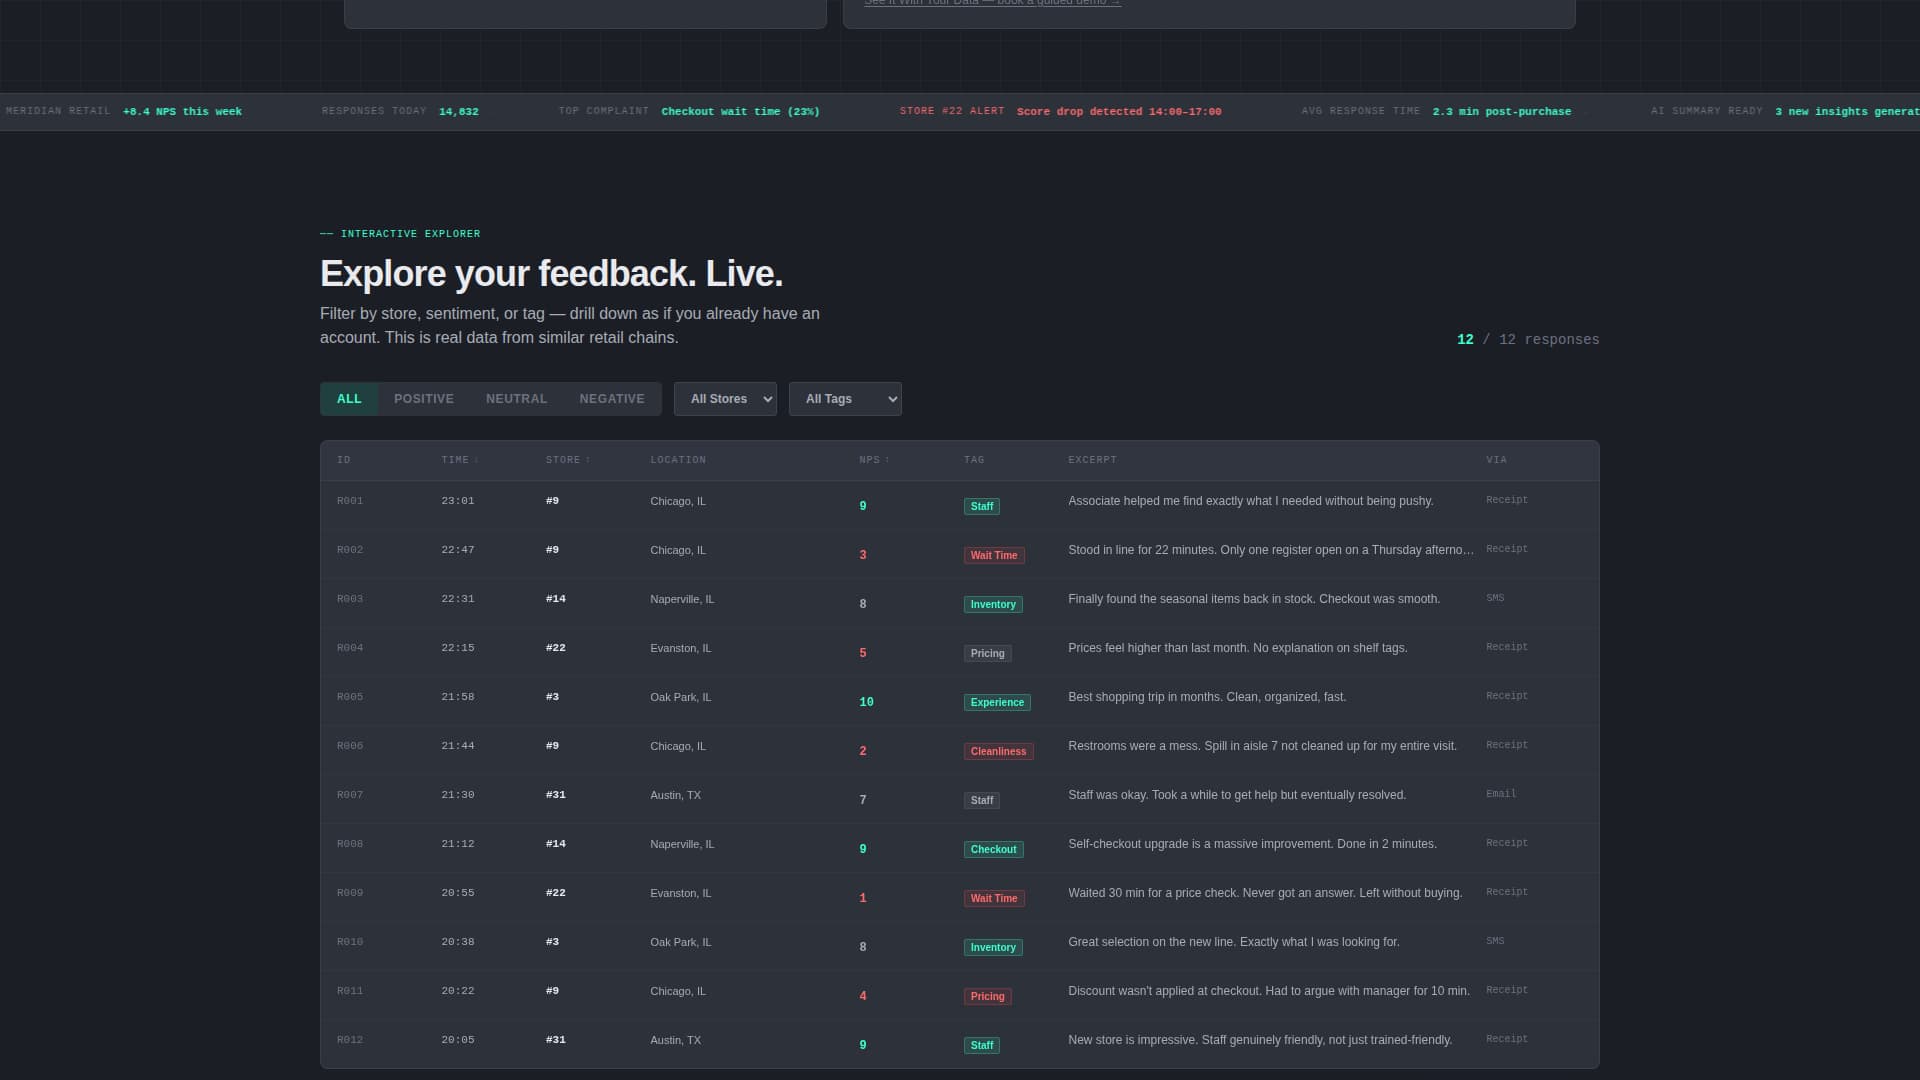The width and height of the screenshot is (1920, 1080).
Task: Click the Email channel in row R007
Action: (x=1501, y=794)
